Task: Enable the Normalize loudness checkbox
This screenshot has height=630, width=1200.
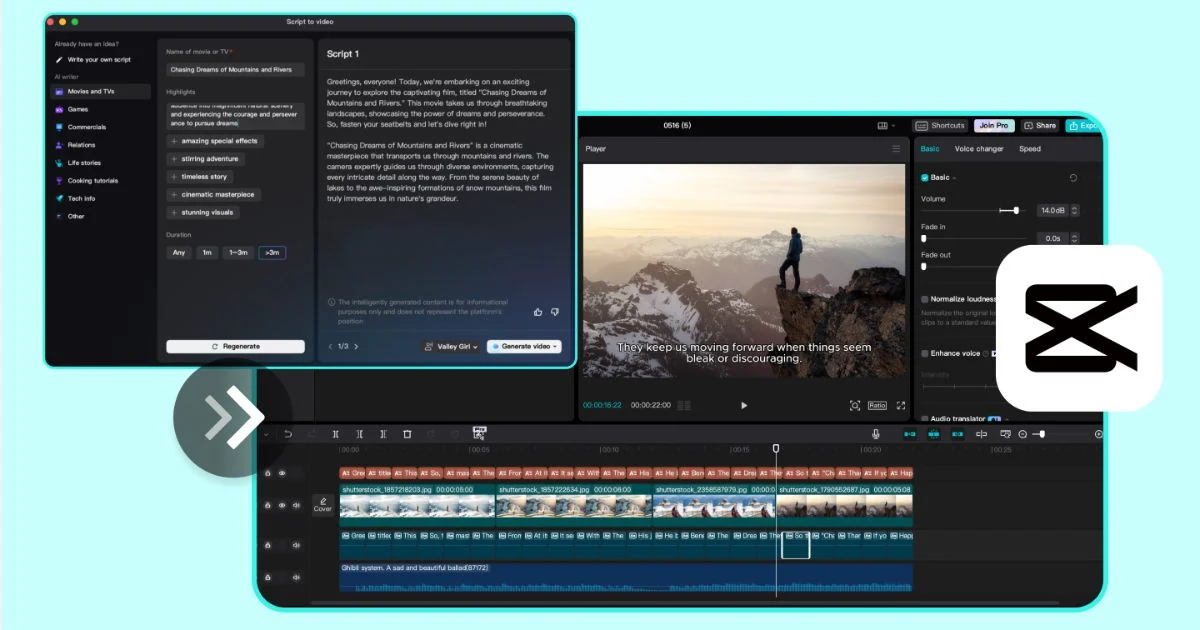Action: click(925, 299)
